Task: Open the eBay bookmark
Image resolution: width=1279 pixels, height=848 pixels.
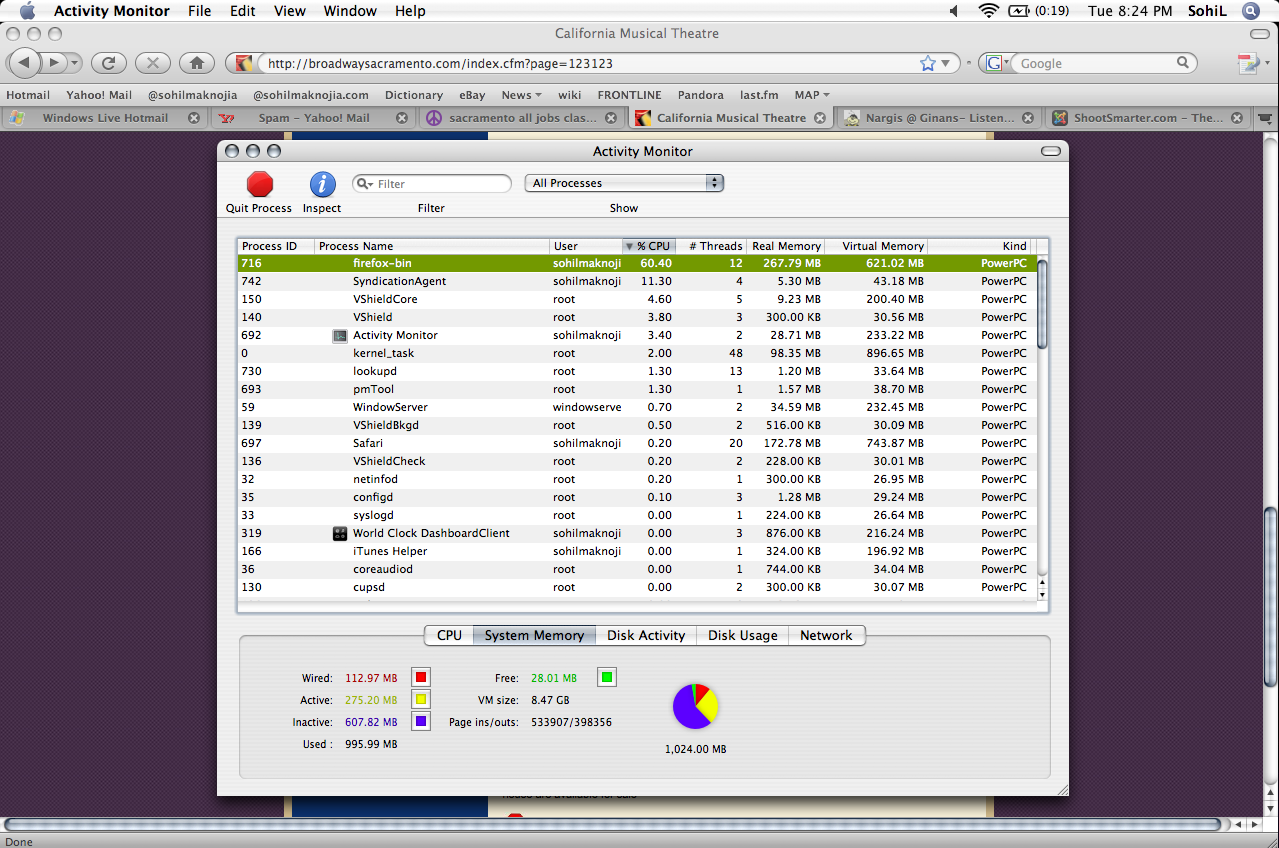Action: tap(472, 95)
